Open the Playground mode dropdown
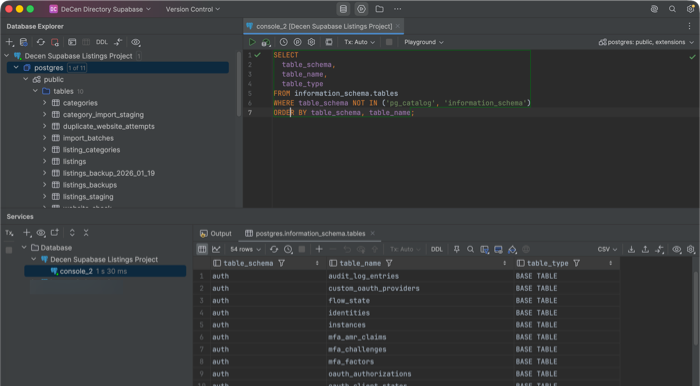The height and width of the screenshot is (386, 700). 424,42
